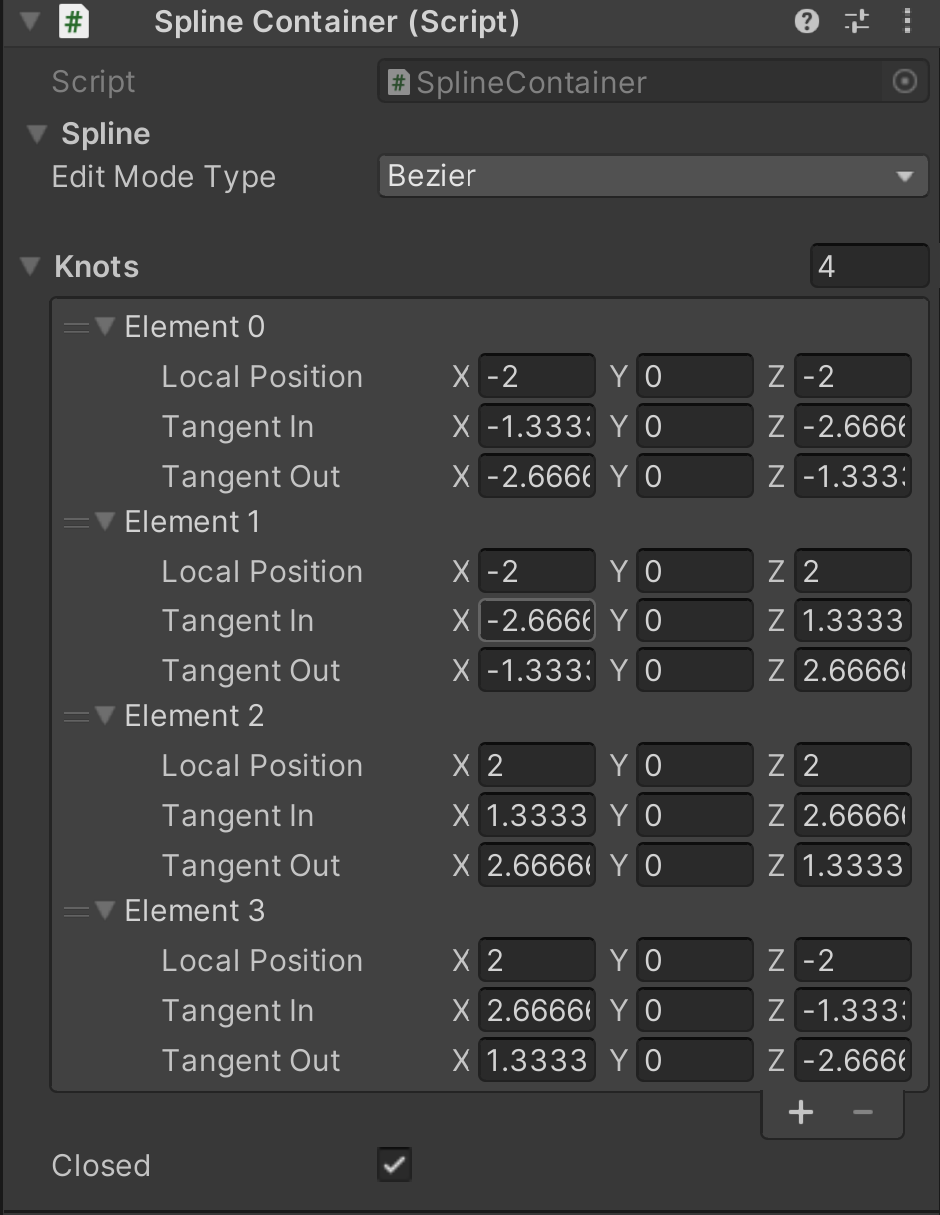Collapse the Knots list foldout
Viewport: 940px width, 1215px height.
(31, 267)
